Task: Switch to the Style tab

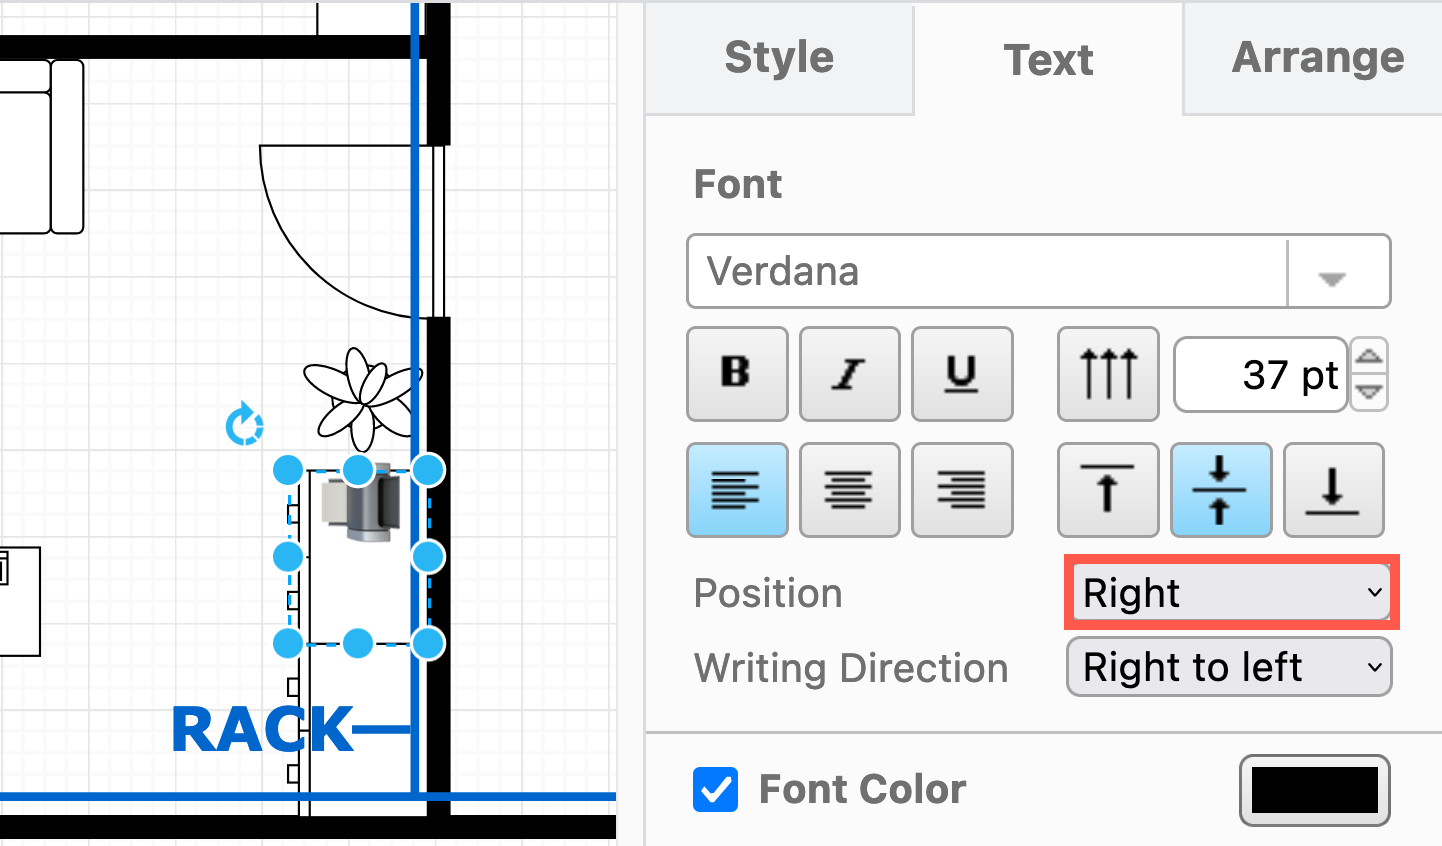Action: (x=779, y=58)
